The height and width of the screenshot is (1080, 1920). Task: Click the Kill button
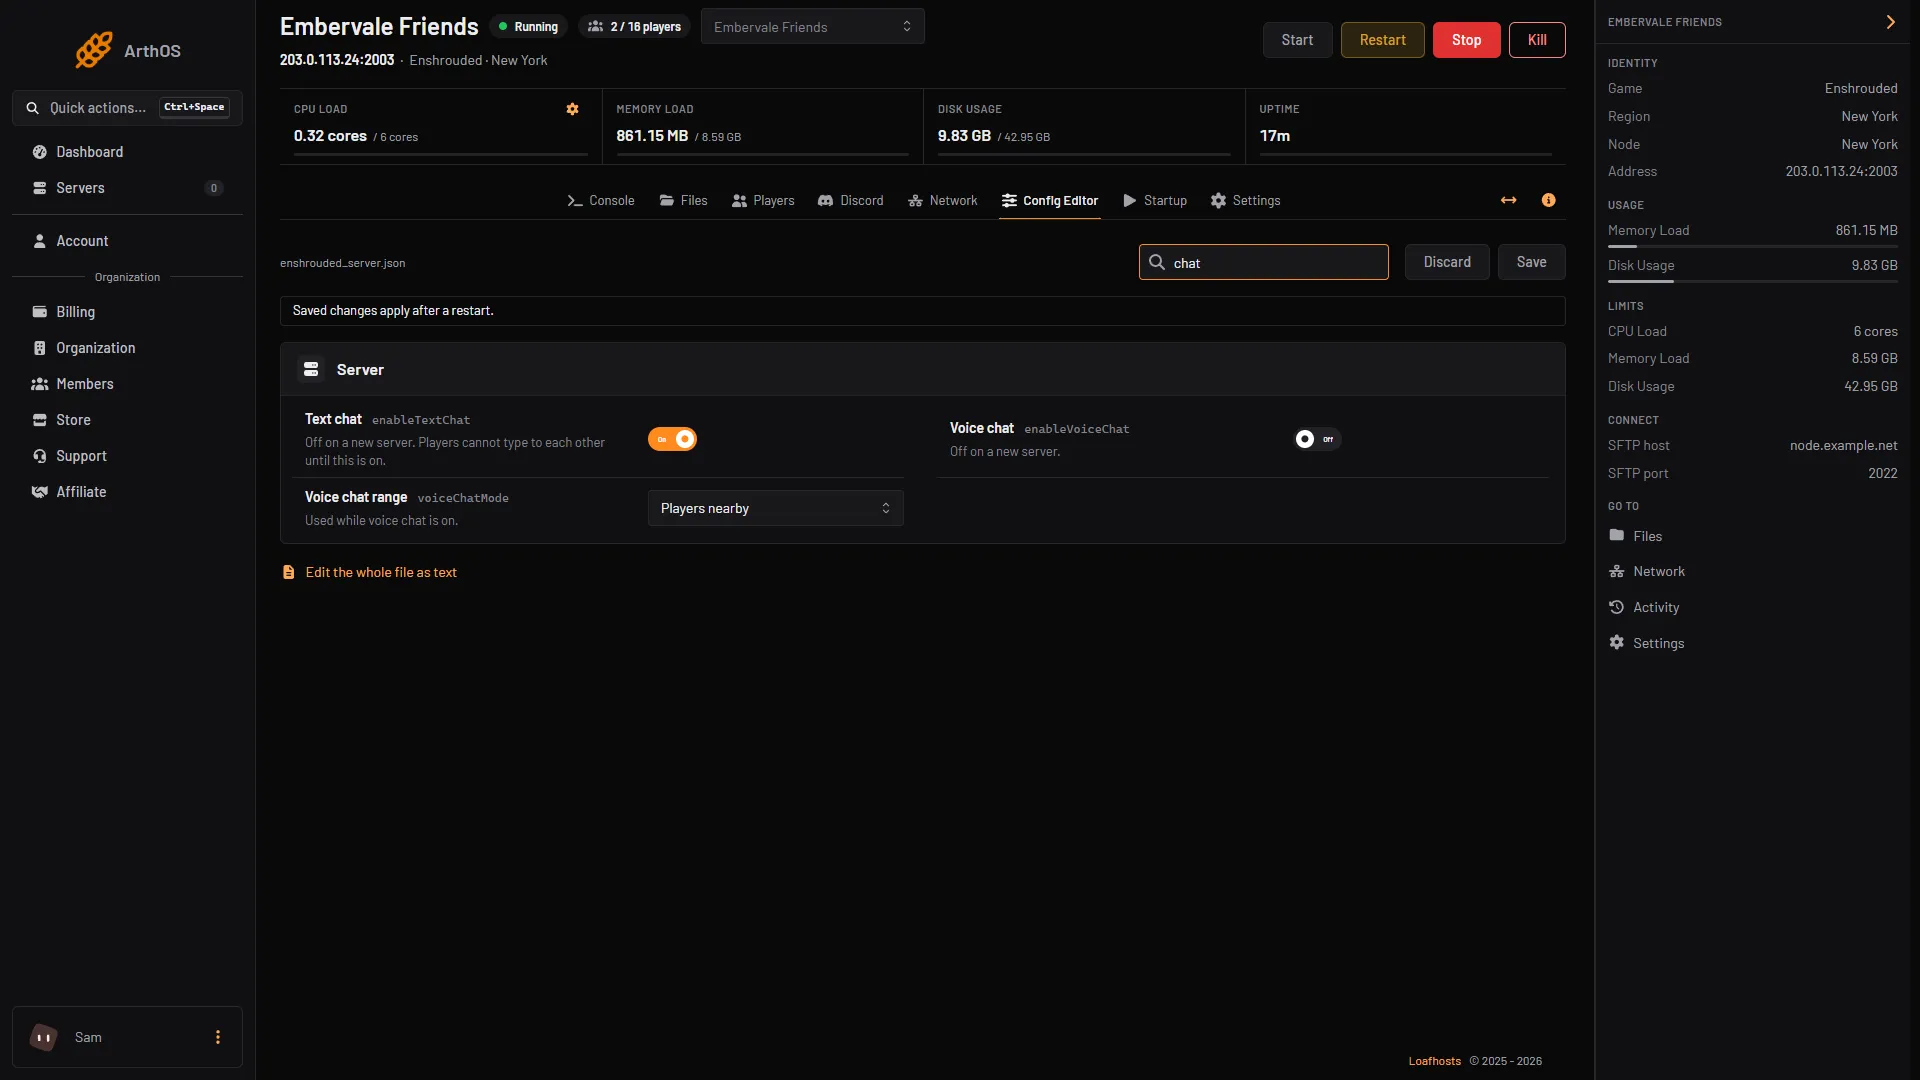(x=1537, y=40)
